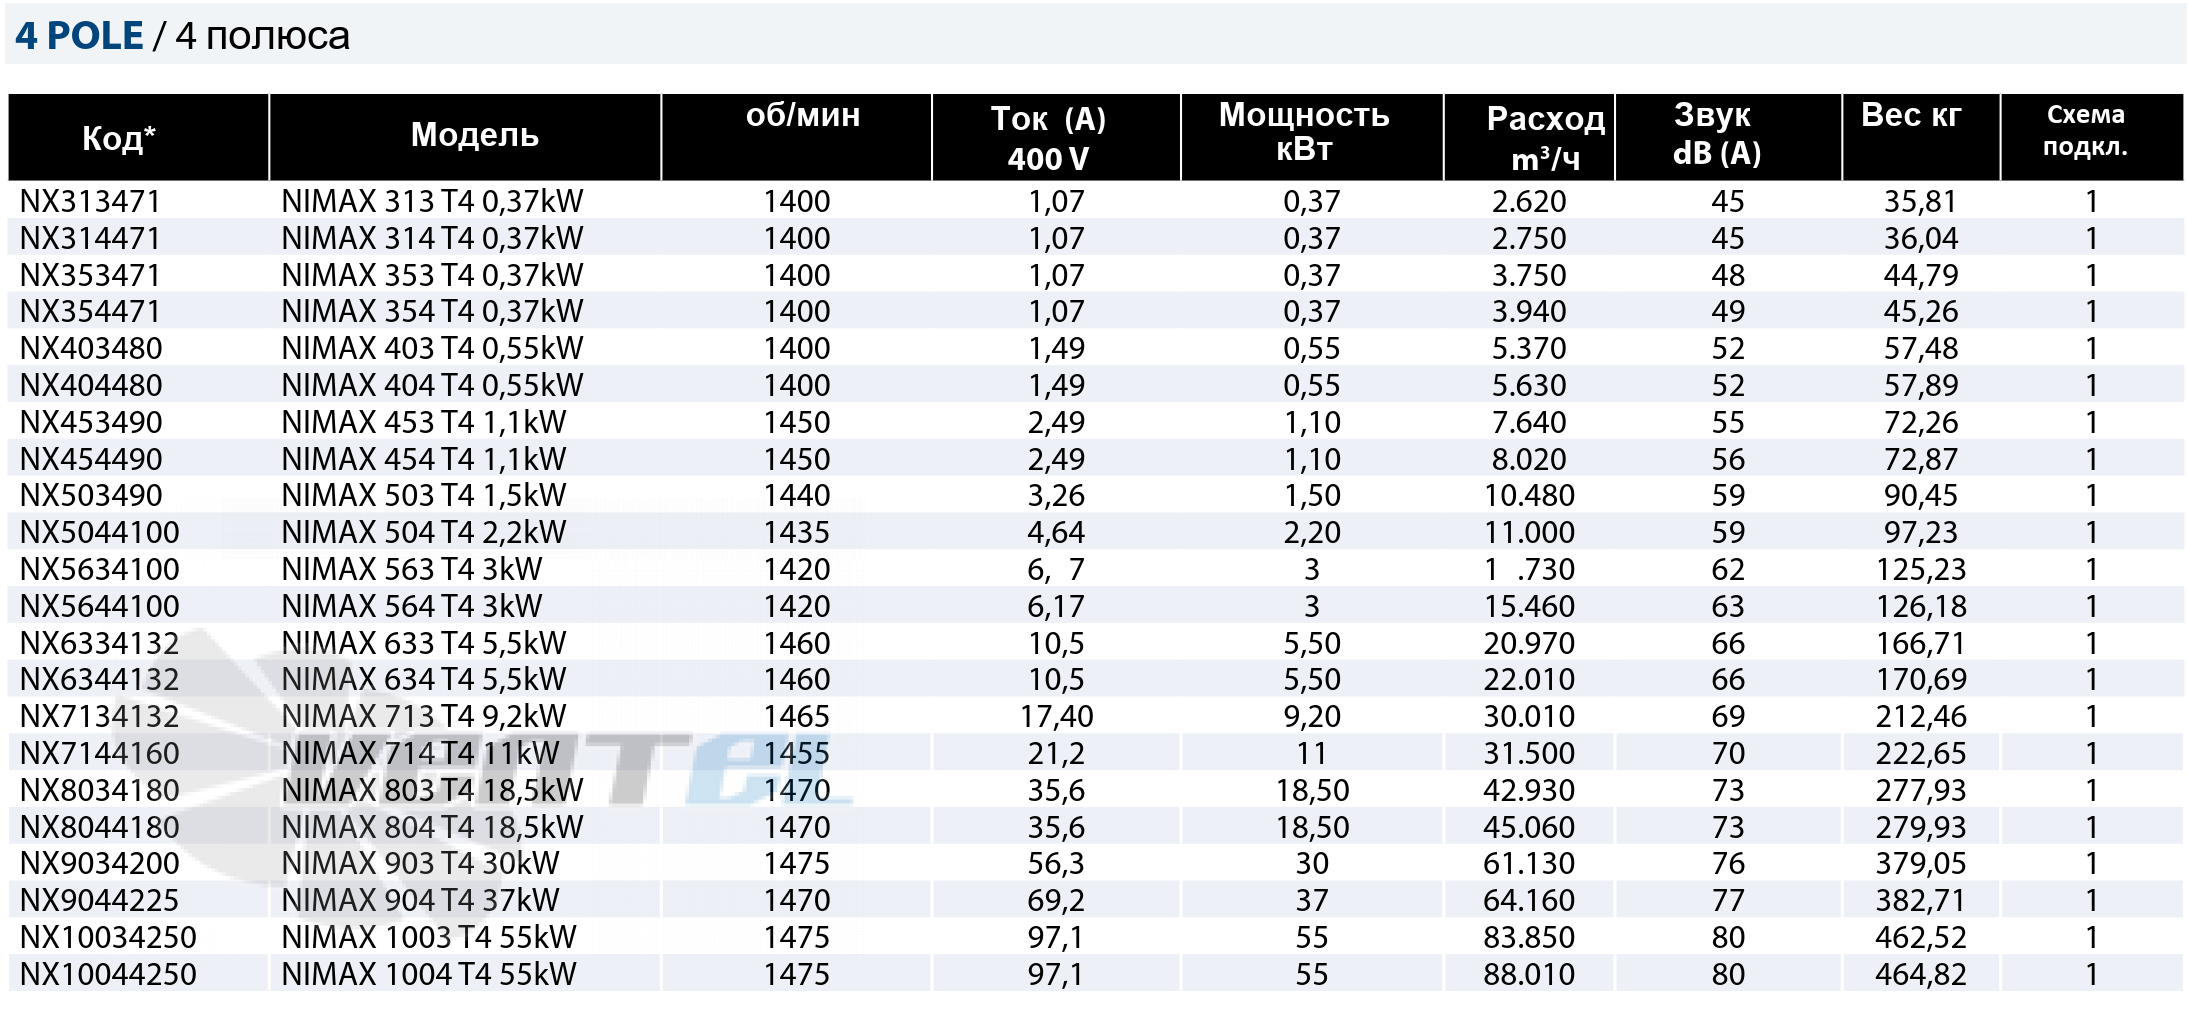Image resolution: width=2188 pixels, height=1010 pixels.
Task: Click the Код* column header
Action: pyautogui.click(x=118, y=138)
